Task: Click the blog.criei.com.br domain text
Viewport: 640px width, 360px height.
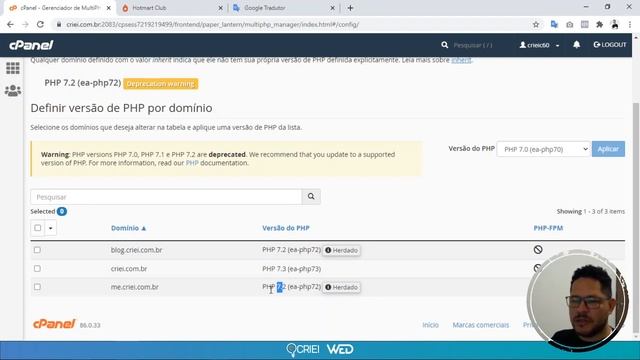Action: 136,250
